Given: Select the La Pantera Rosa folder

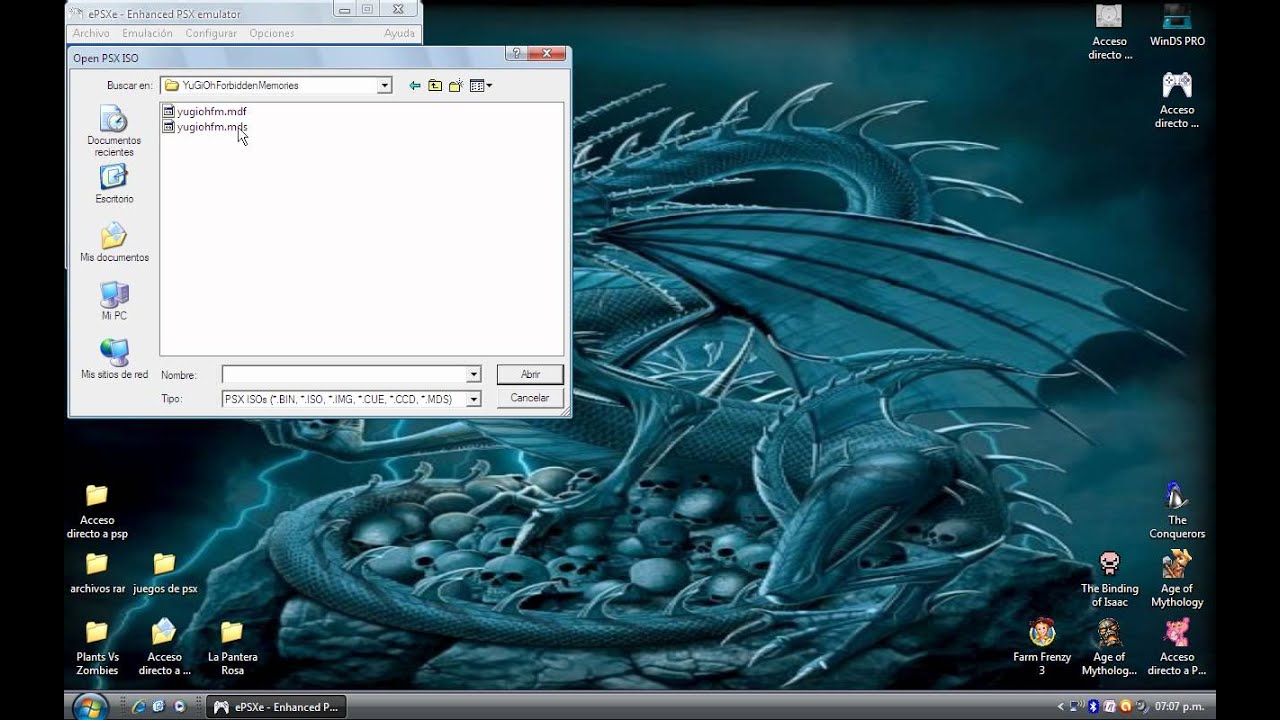Looking at the screenshot, I should pos(232,648).
